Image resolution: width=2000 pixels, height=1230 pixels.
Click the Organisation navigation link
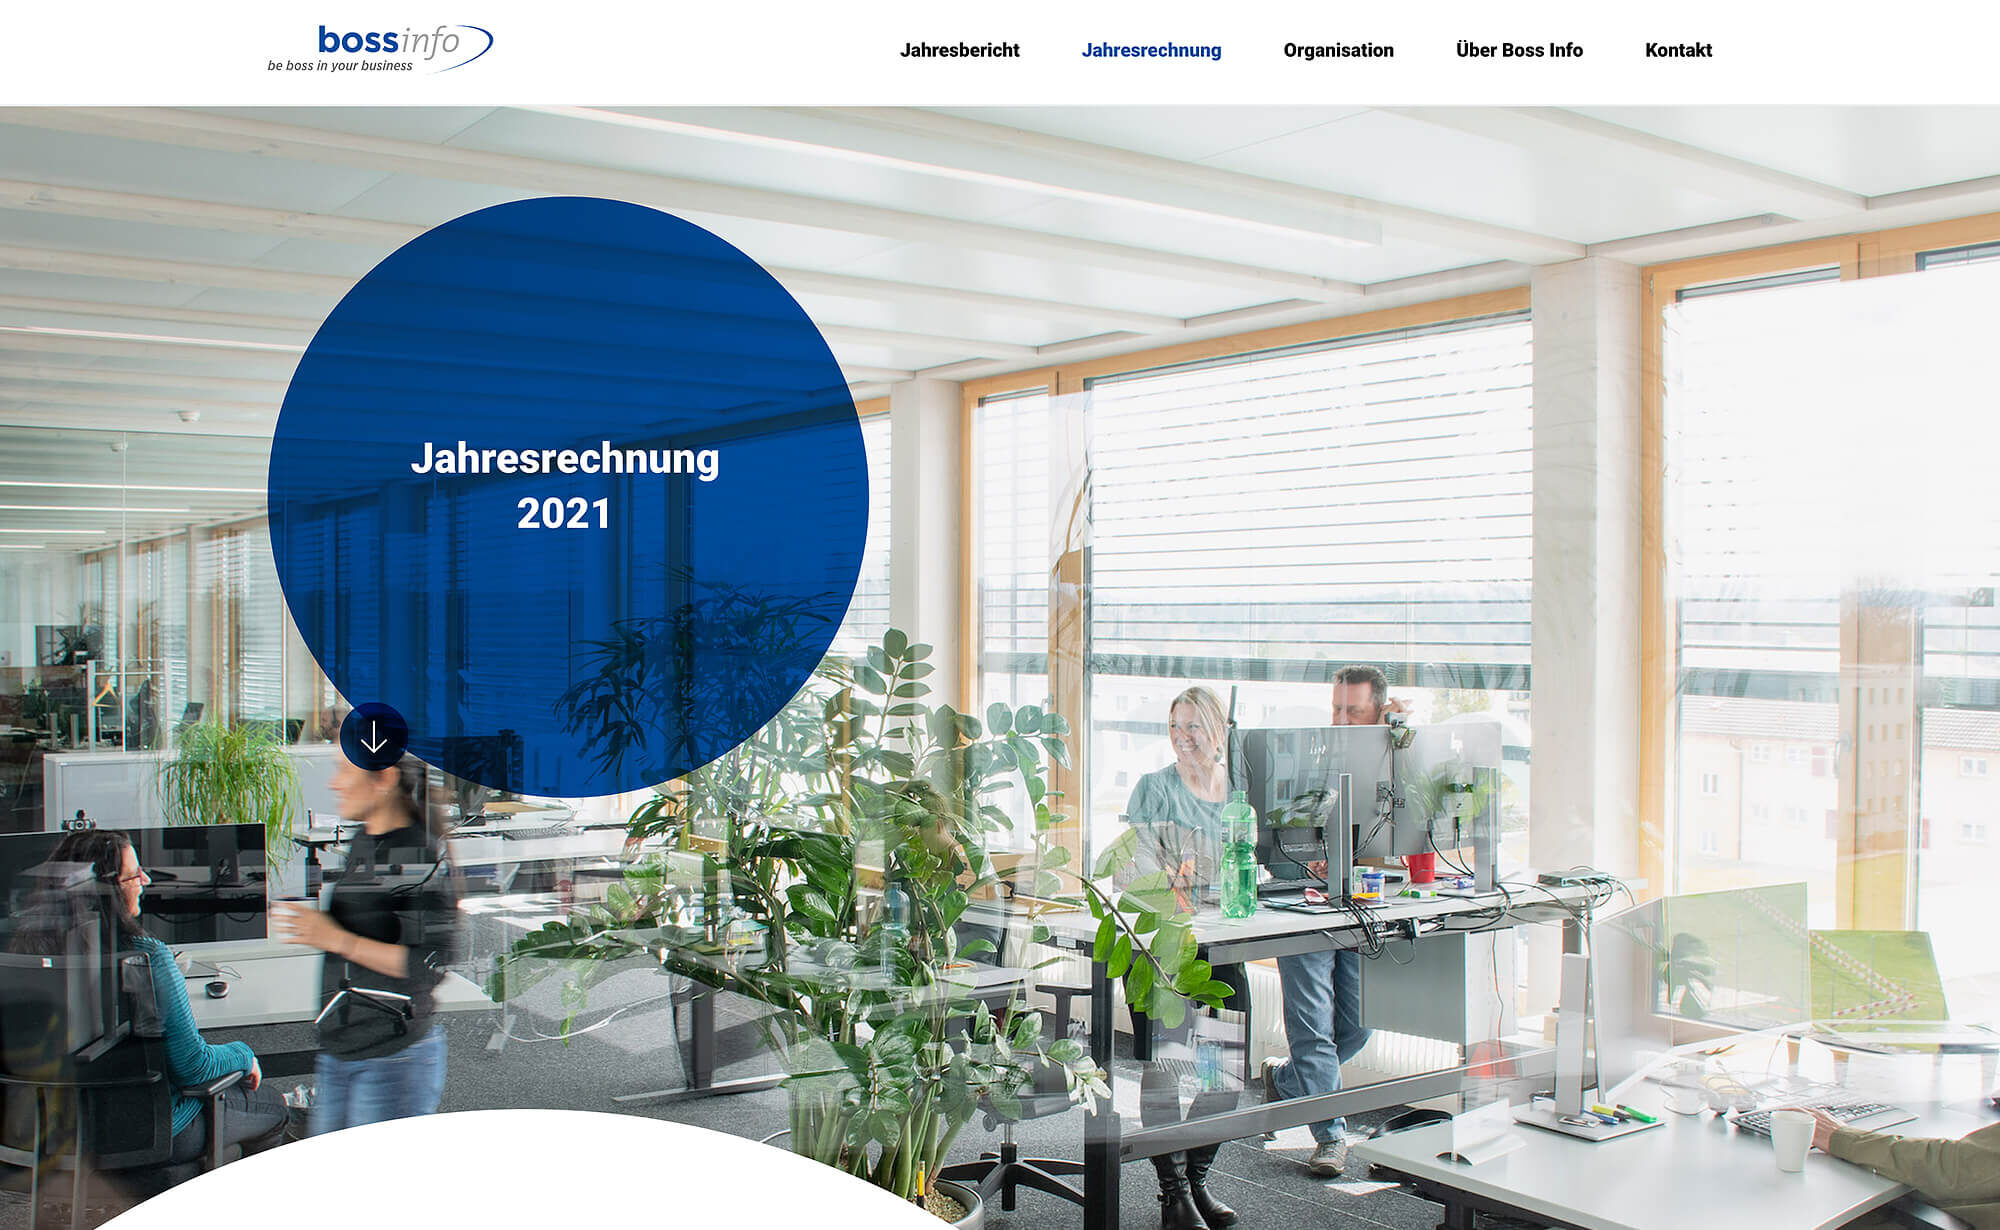coord(1337,50)
